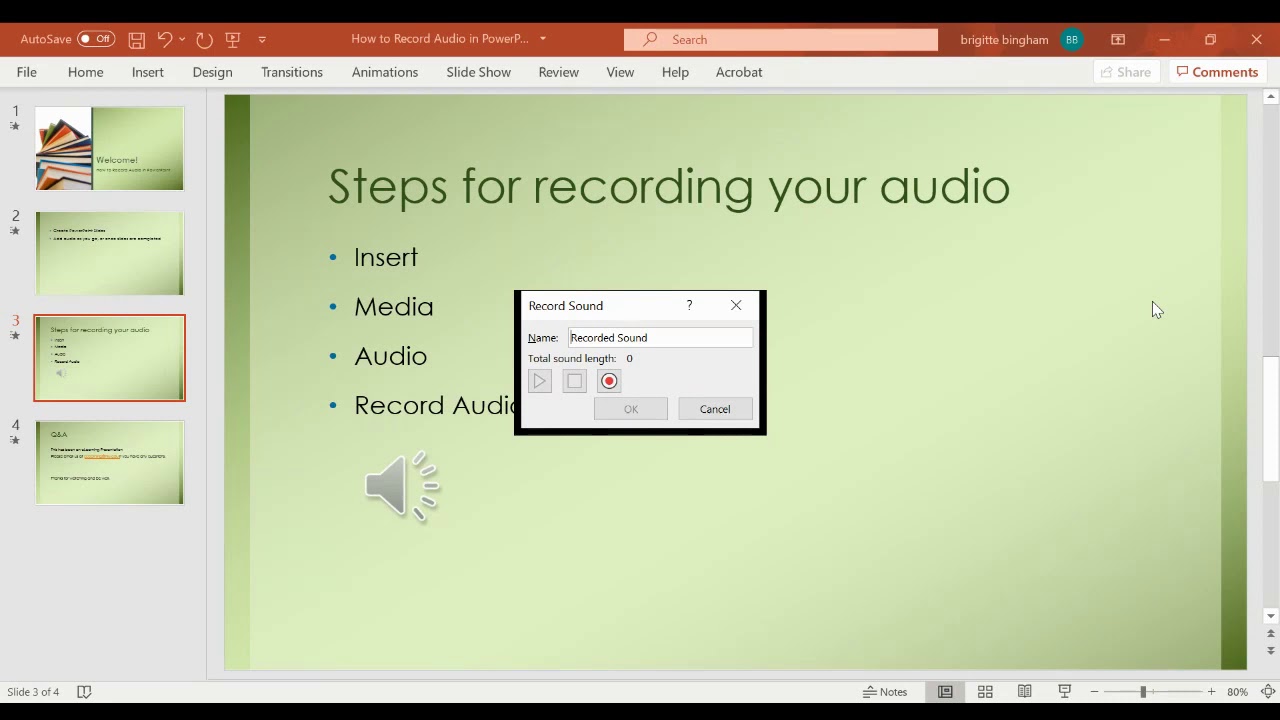Click the Save icon in title bar
Viewport: 1280px width, 720px height.
137,40
